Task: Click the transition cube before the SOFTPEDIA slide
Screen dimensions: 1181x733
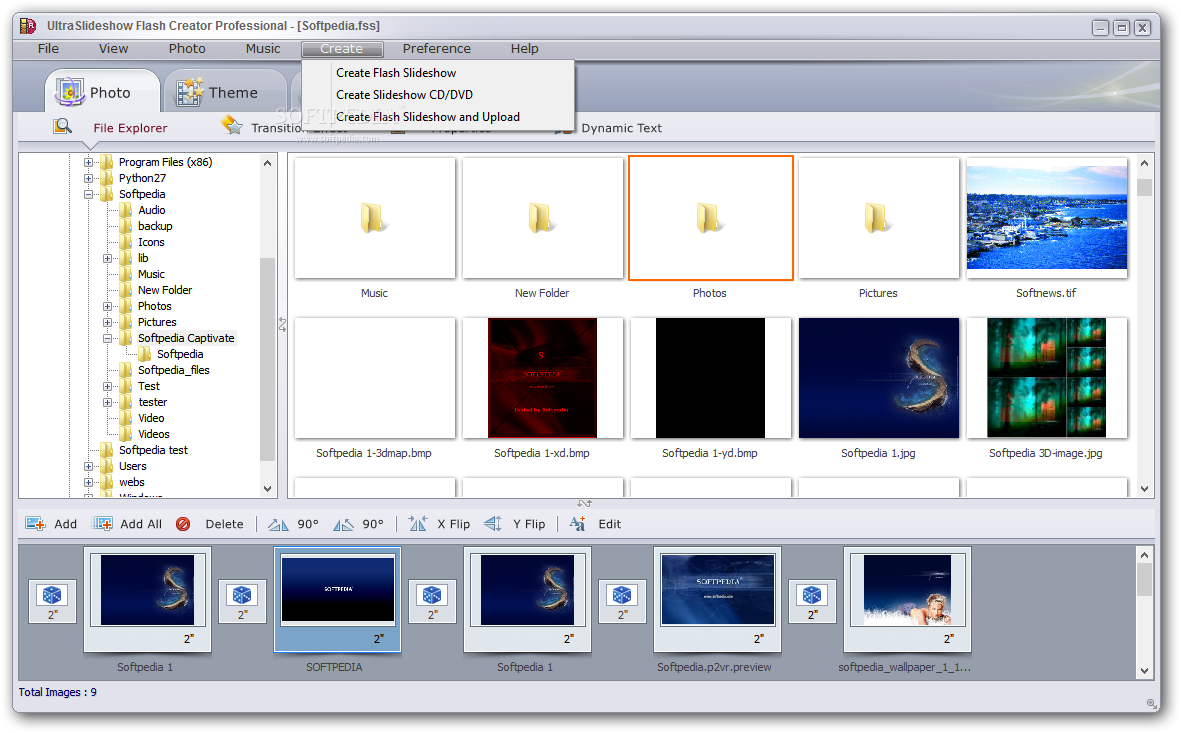Action: (242, 595)
